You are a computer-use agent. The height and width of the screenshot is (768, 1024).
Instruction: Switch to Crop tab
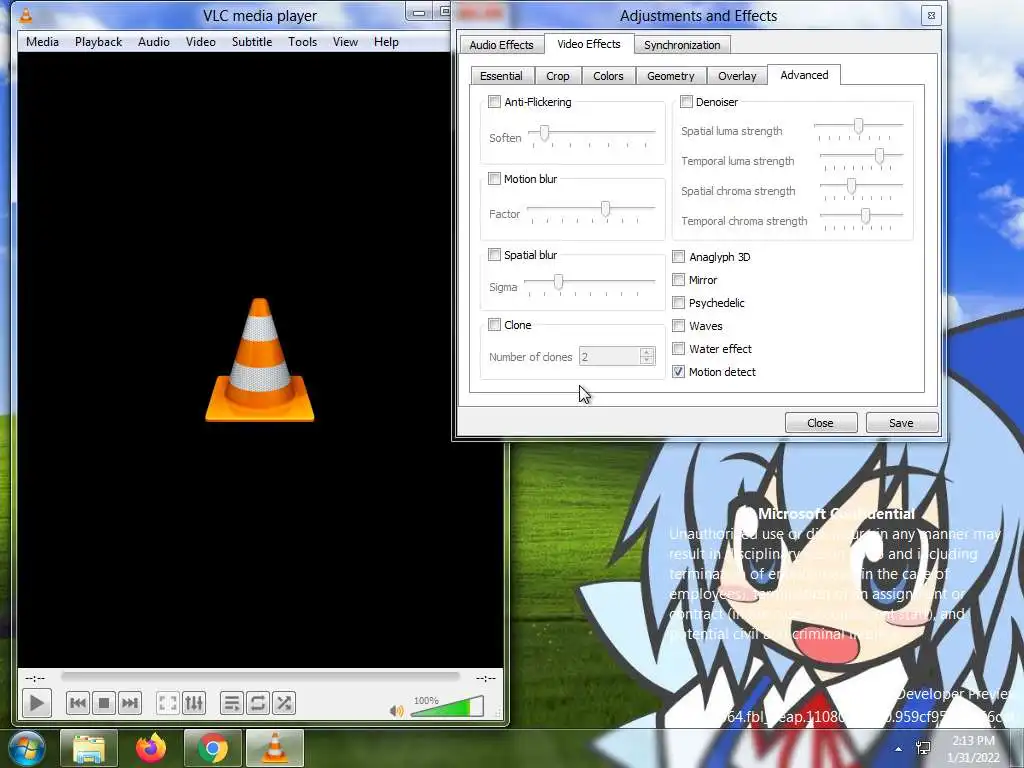click(x=558, y=76)
